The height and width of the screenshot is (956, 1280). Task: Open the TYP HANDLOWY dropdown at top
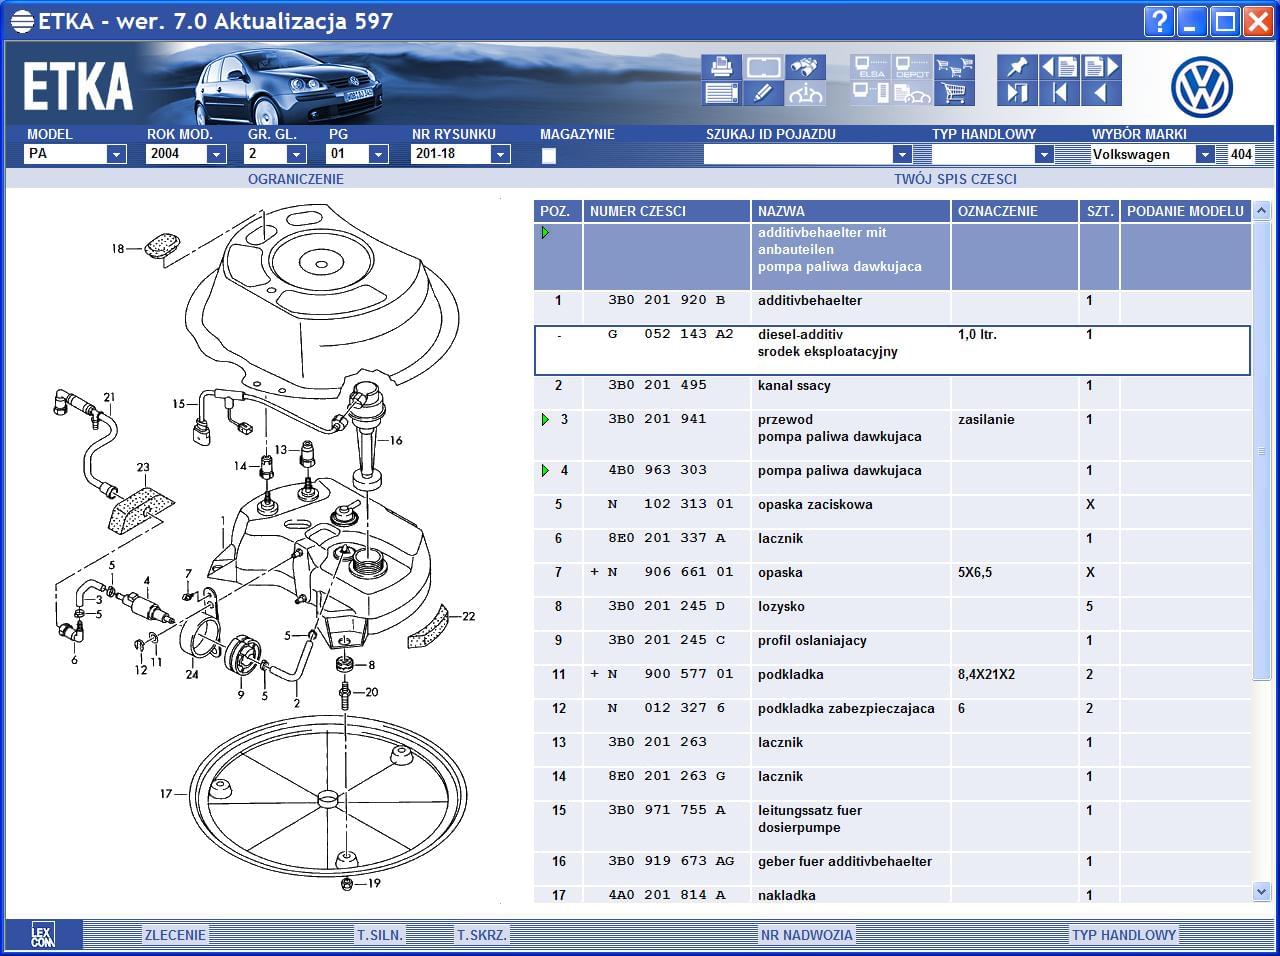1044,154
